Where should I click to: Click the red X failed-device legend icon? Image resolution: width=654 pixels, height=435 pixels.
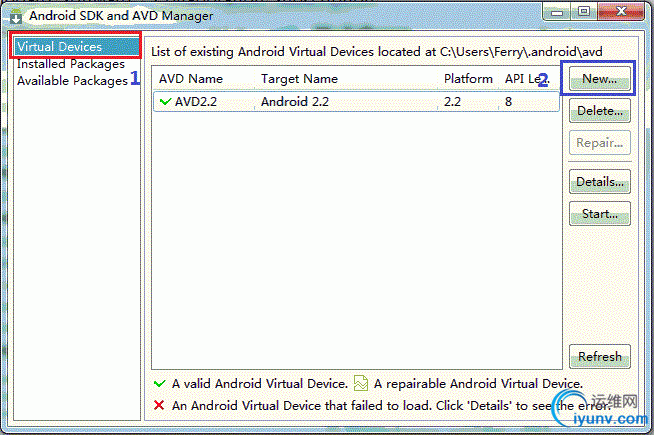pos(159,405)
